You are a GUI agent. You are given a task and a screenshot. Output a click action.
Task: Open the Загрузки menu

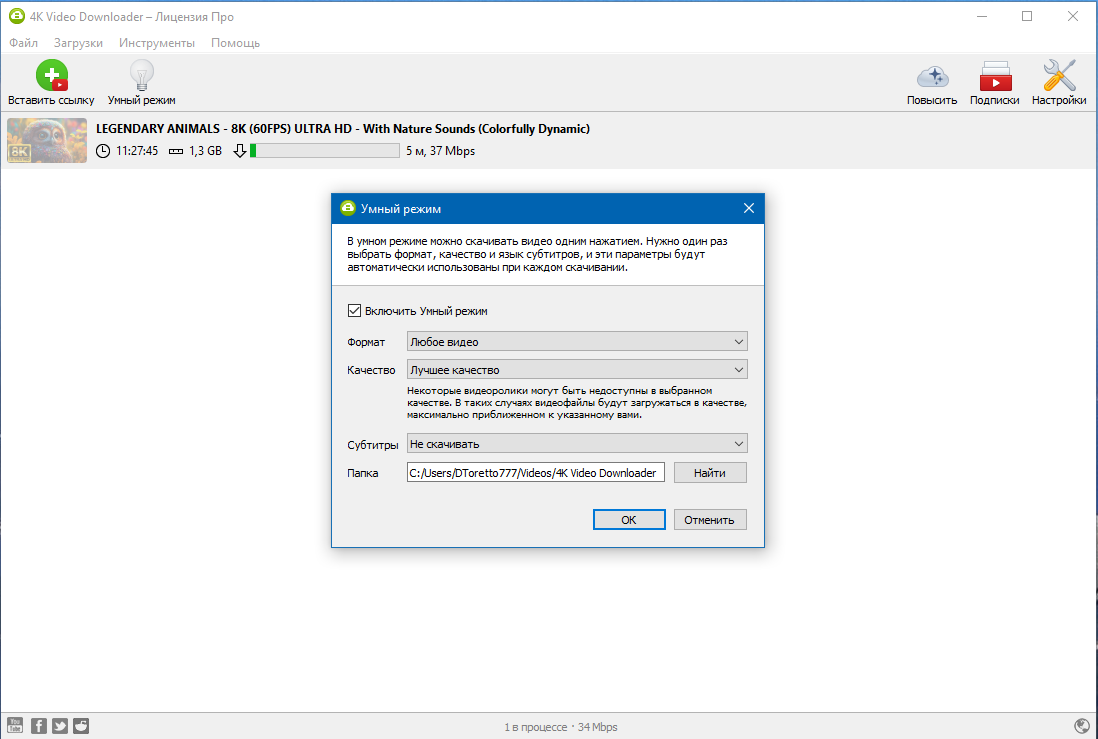pos(78,43)
